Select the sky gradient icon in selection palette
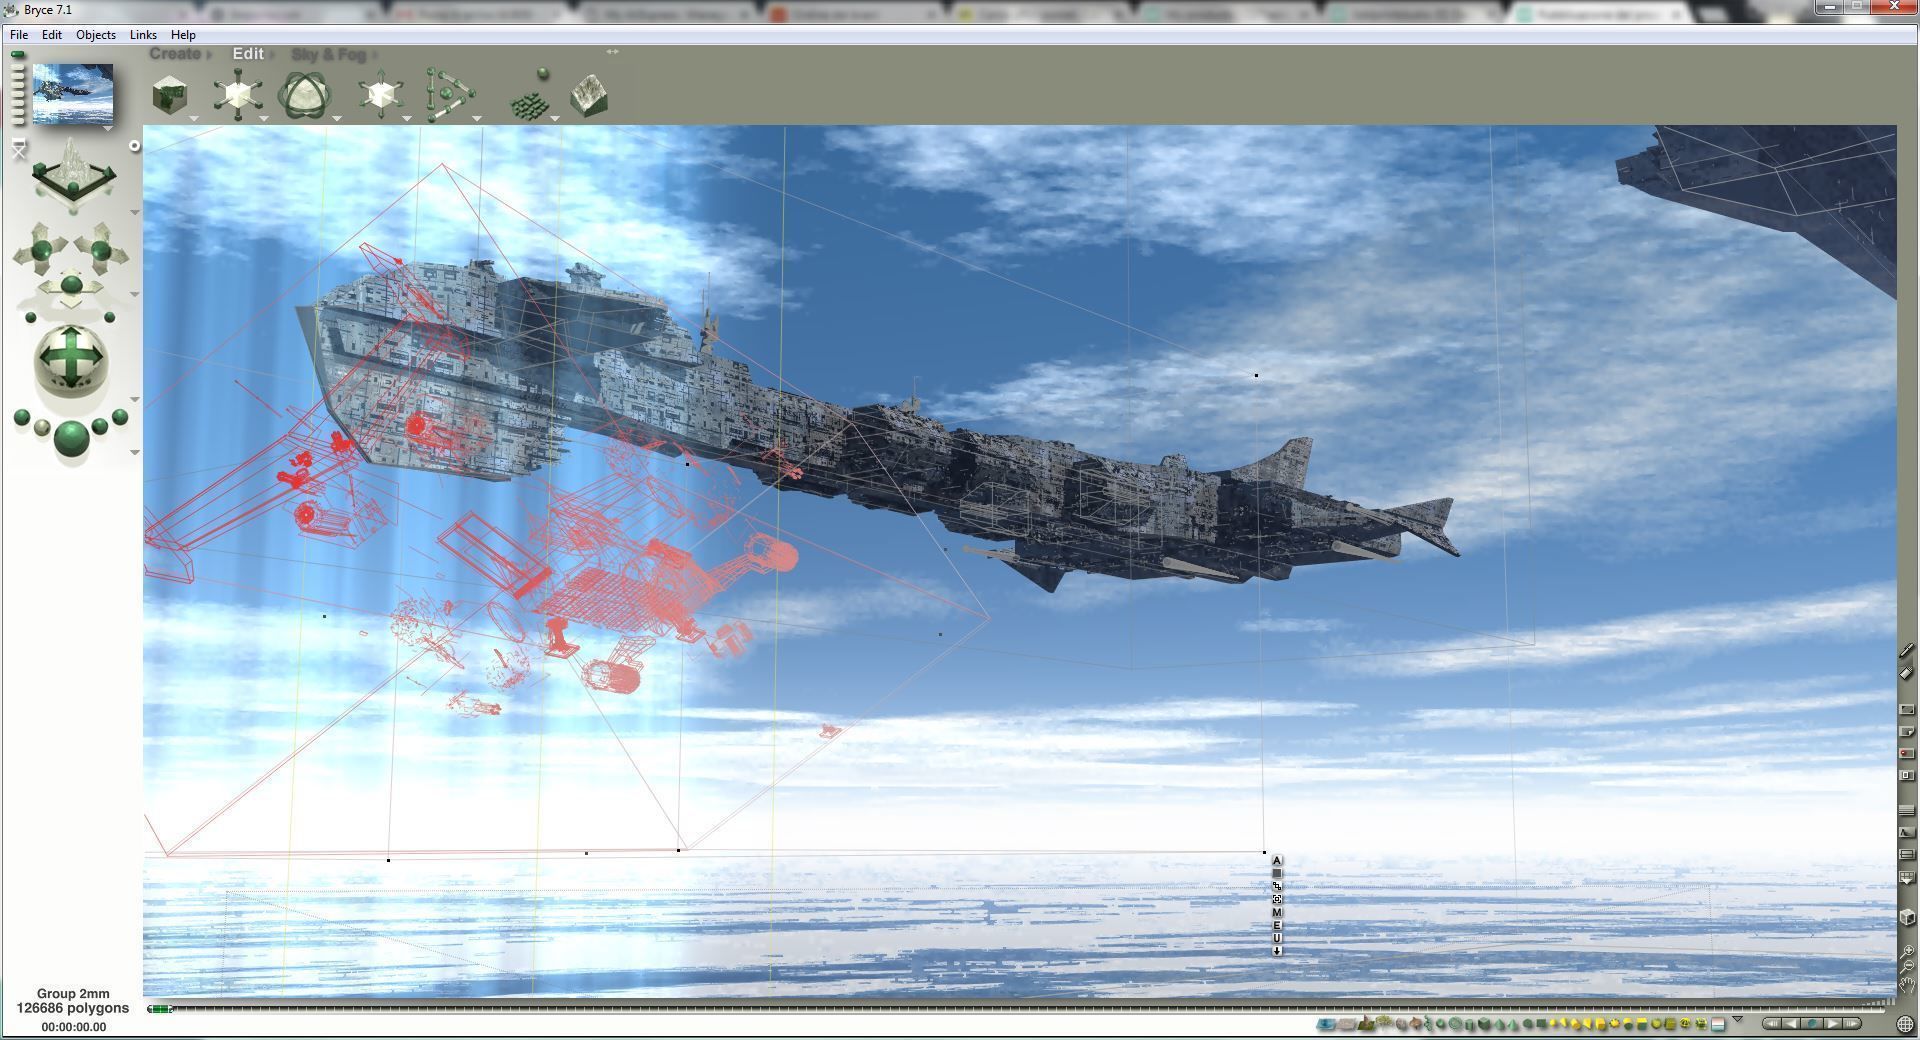The image size is (1920, 1040). pyautogui.click(x=1718, y=1024)
